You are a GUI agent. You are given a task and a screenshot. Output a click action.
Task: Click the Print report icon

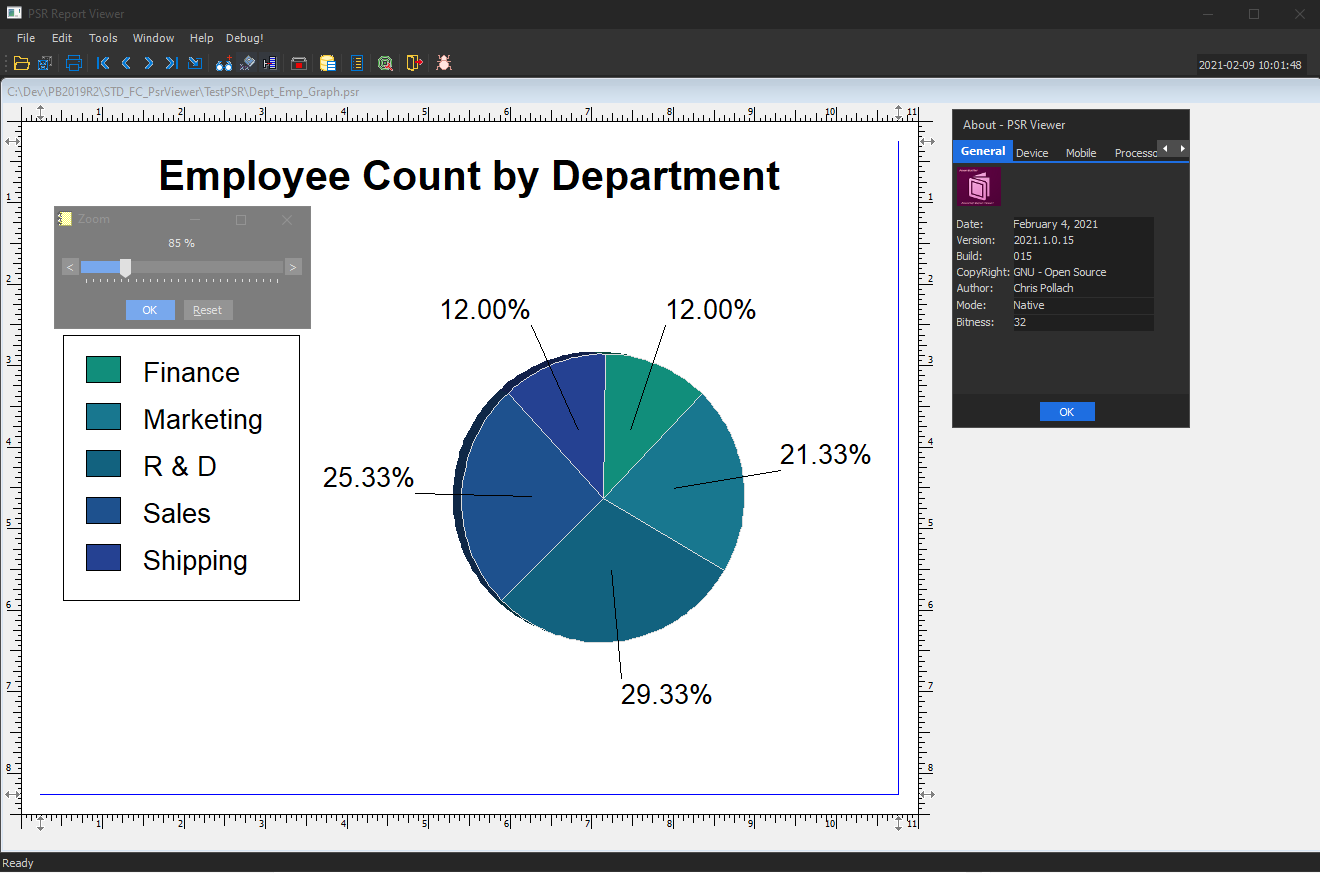point(73,63)
